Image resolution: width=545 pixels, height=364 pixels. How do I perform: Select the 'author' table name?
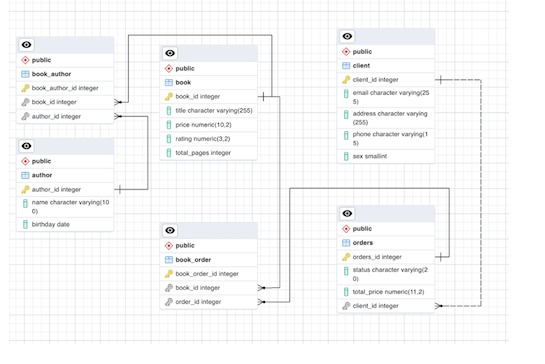coord(42,175)
